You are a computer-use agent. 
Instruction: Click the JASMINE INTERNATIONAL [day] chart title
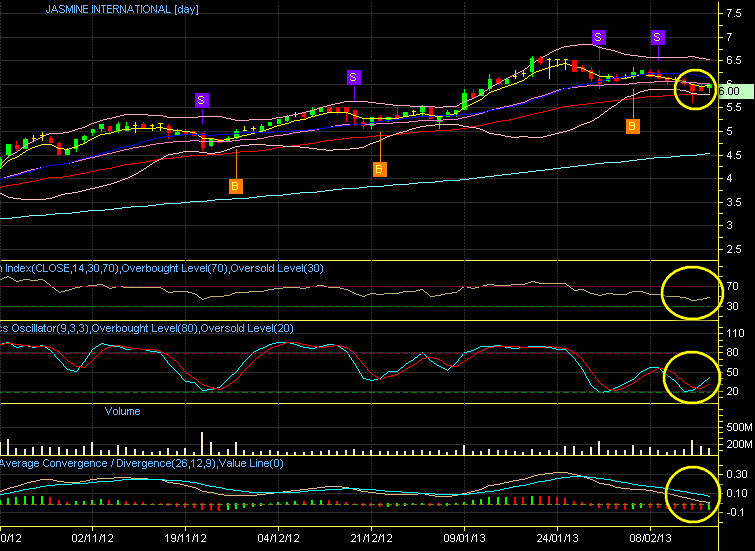(122, 9)
